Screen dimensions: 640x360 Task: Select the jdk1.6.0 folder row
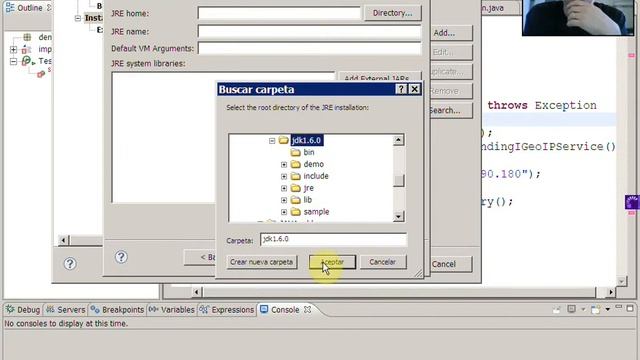(306, 140)
